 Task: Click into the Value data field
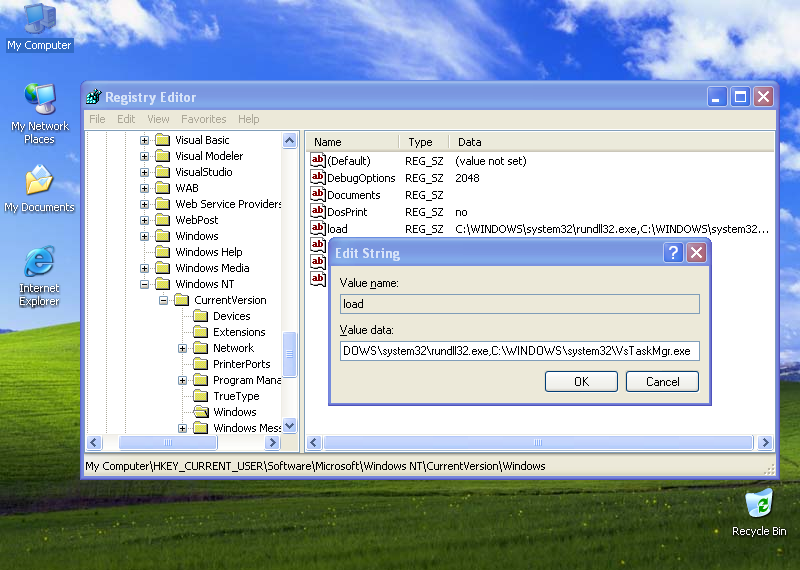pos(519,351)
